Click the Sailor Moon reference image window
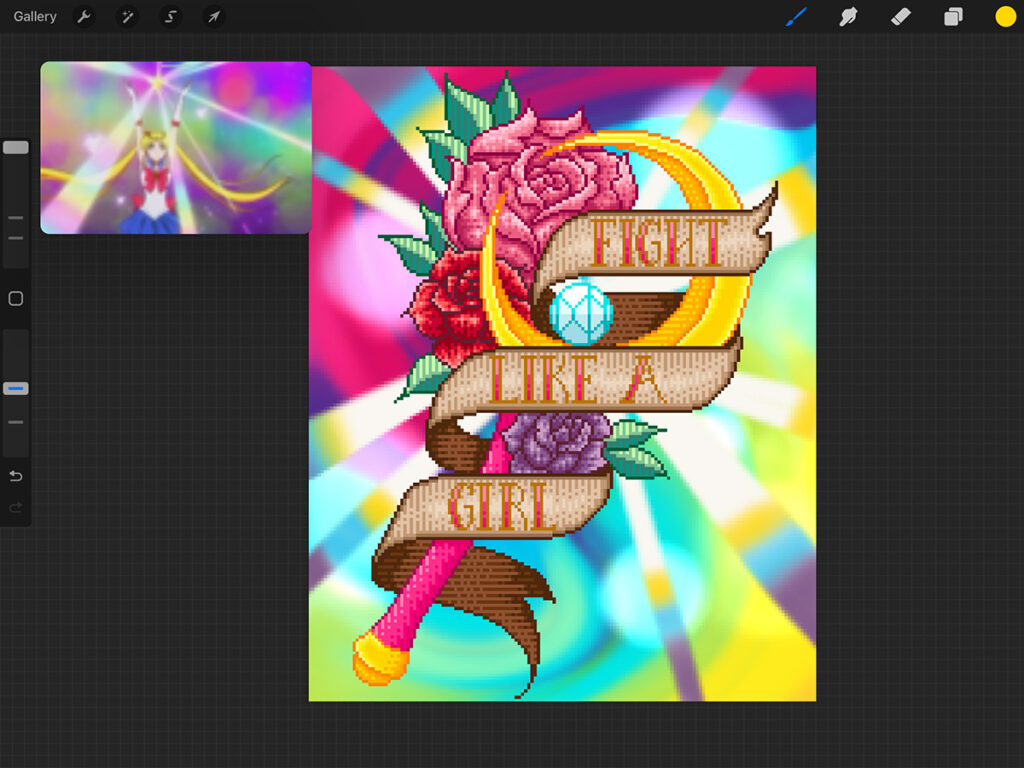The height and width of the screenshot is (768, 1024). tap(176, 148)
